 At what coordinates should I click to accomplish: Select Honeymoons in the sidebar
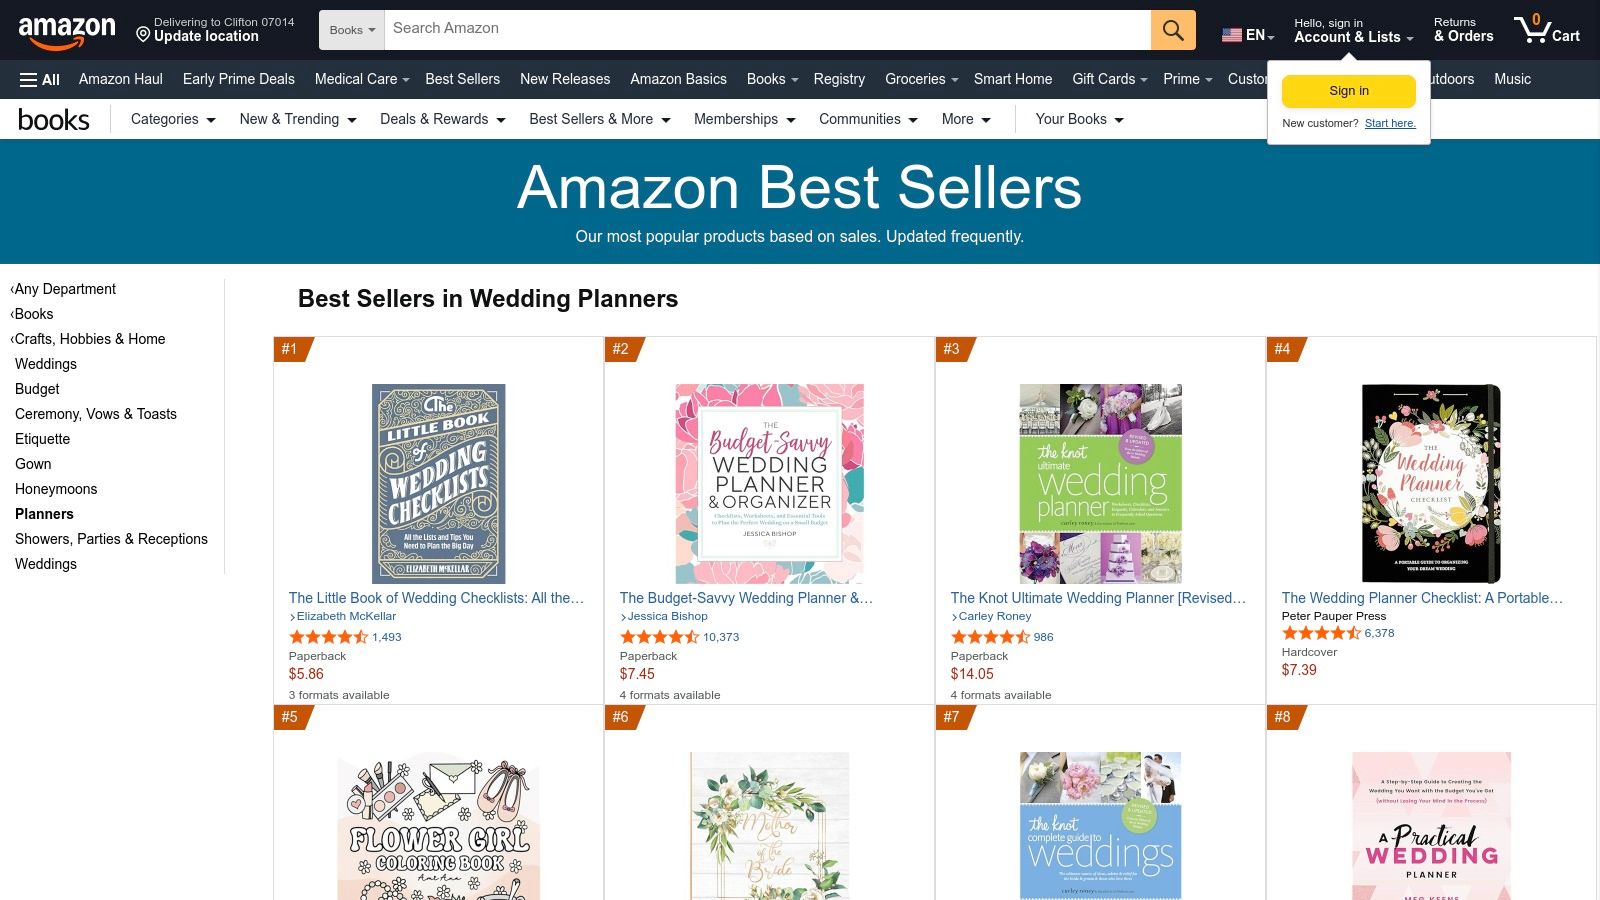56,489
